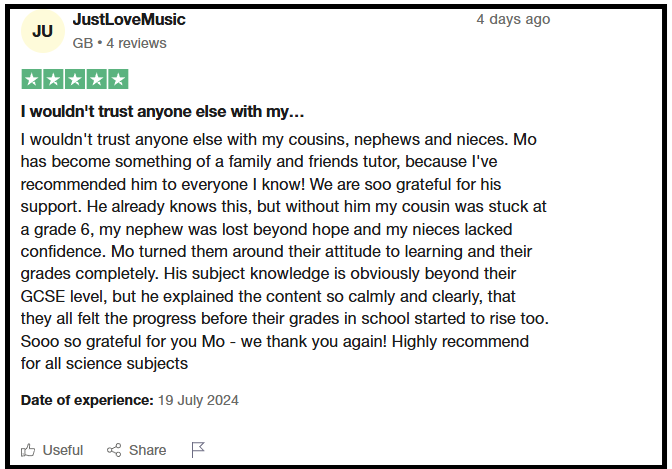Click the 'Share' label text

click(x=147, y=450)
